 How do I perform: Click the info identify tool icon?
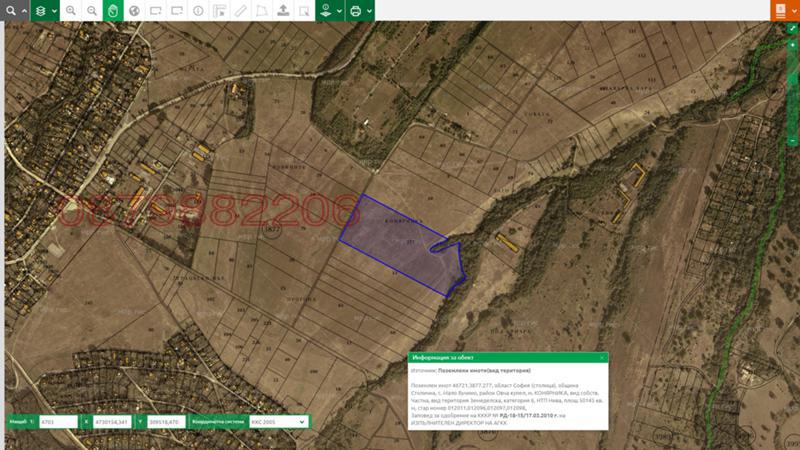[198, 10]
